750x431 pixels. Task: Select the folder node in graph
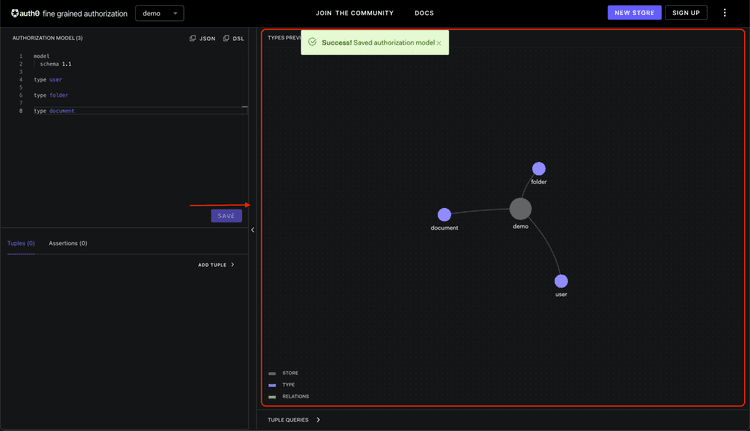[x=539, y=169]
